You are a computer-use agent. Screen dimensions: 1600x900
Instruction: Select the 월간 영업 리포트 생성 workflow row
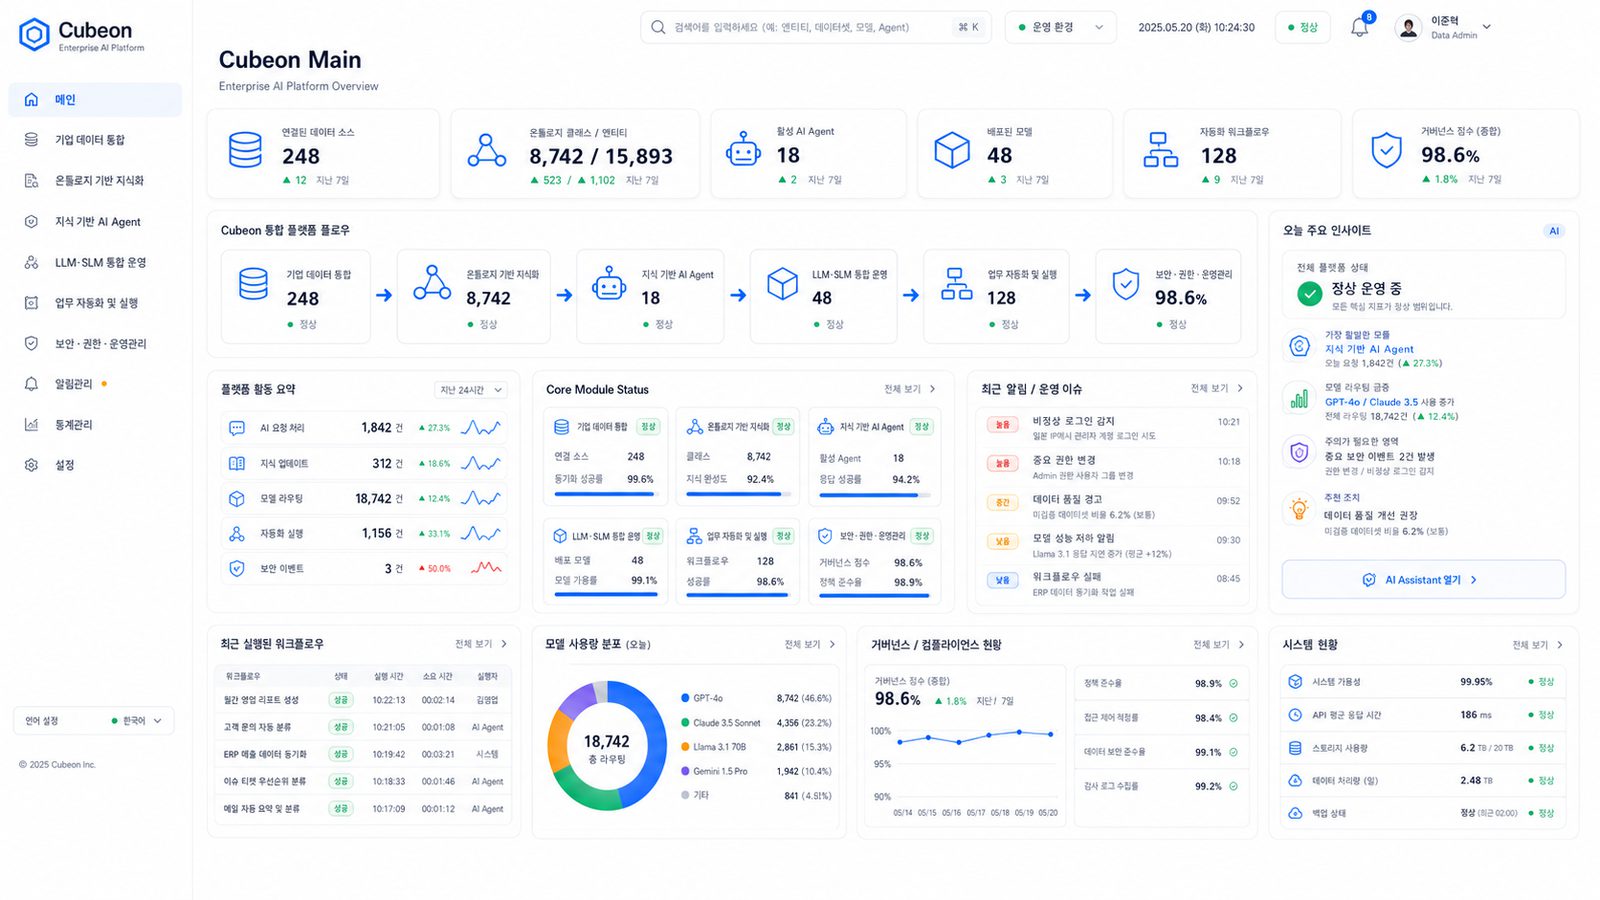(363, 700)
